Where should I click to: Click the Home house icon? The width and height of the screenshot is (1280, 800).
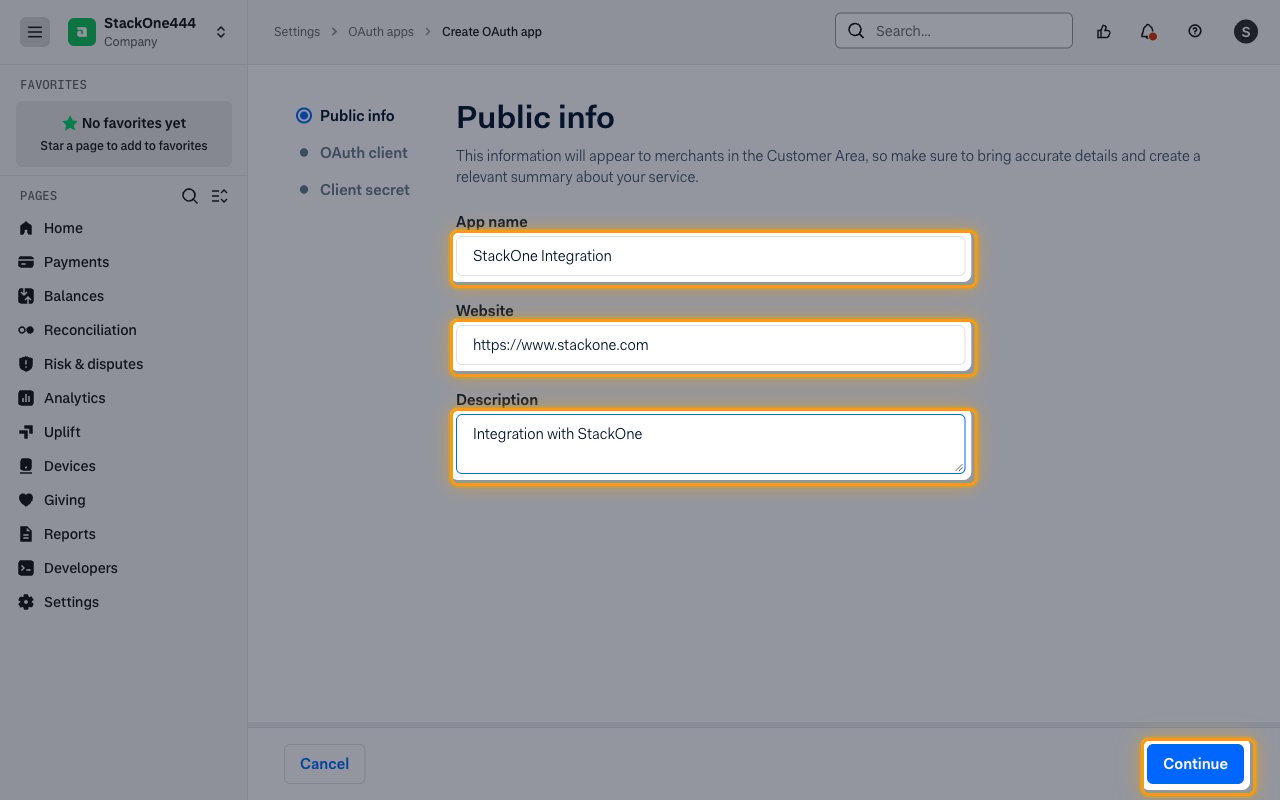click(x=26, y=228)
